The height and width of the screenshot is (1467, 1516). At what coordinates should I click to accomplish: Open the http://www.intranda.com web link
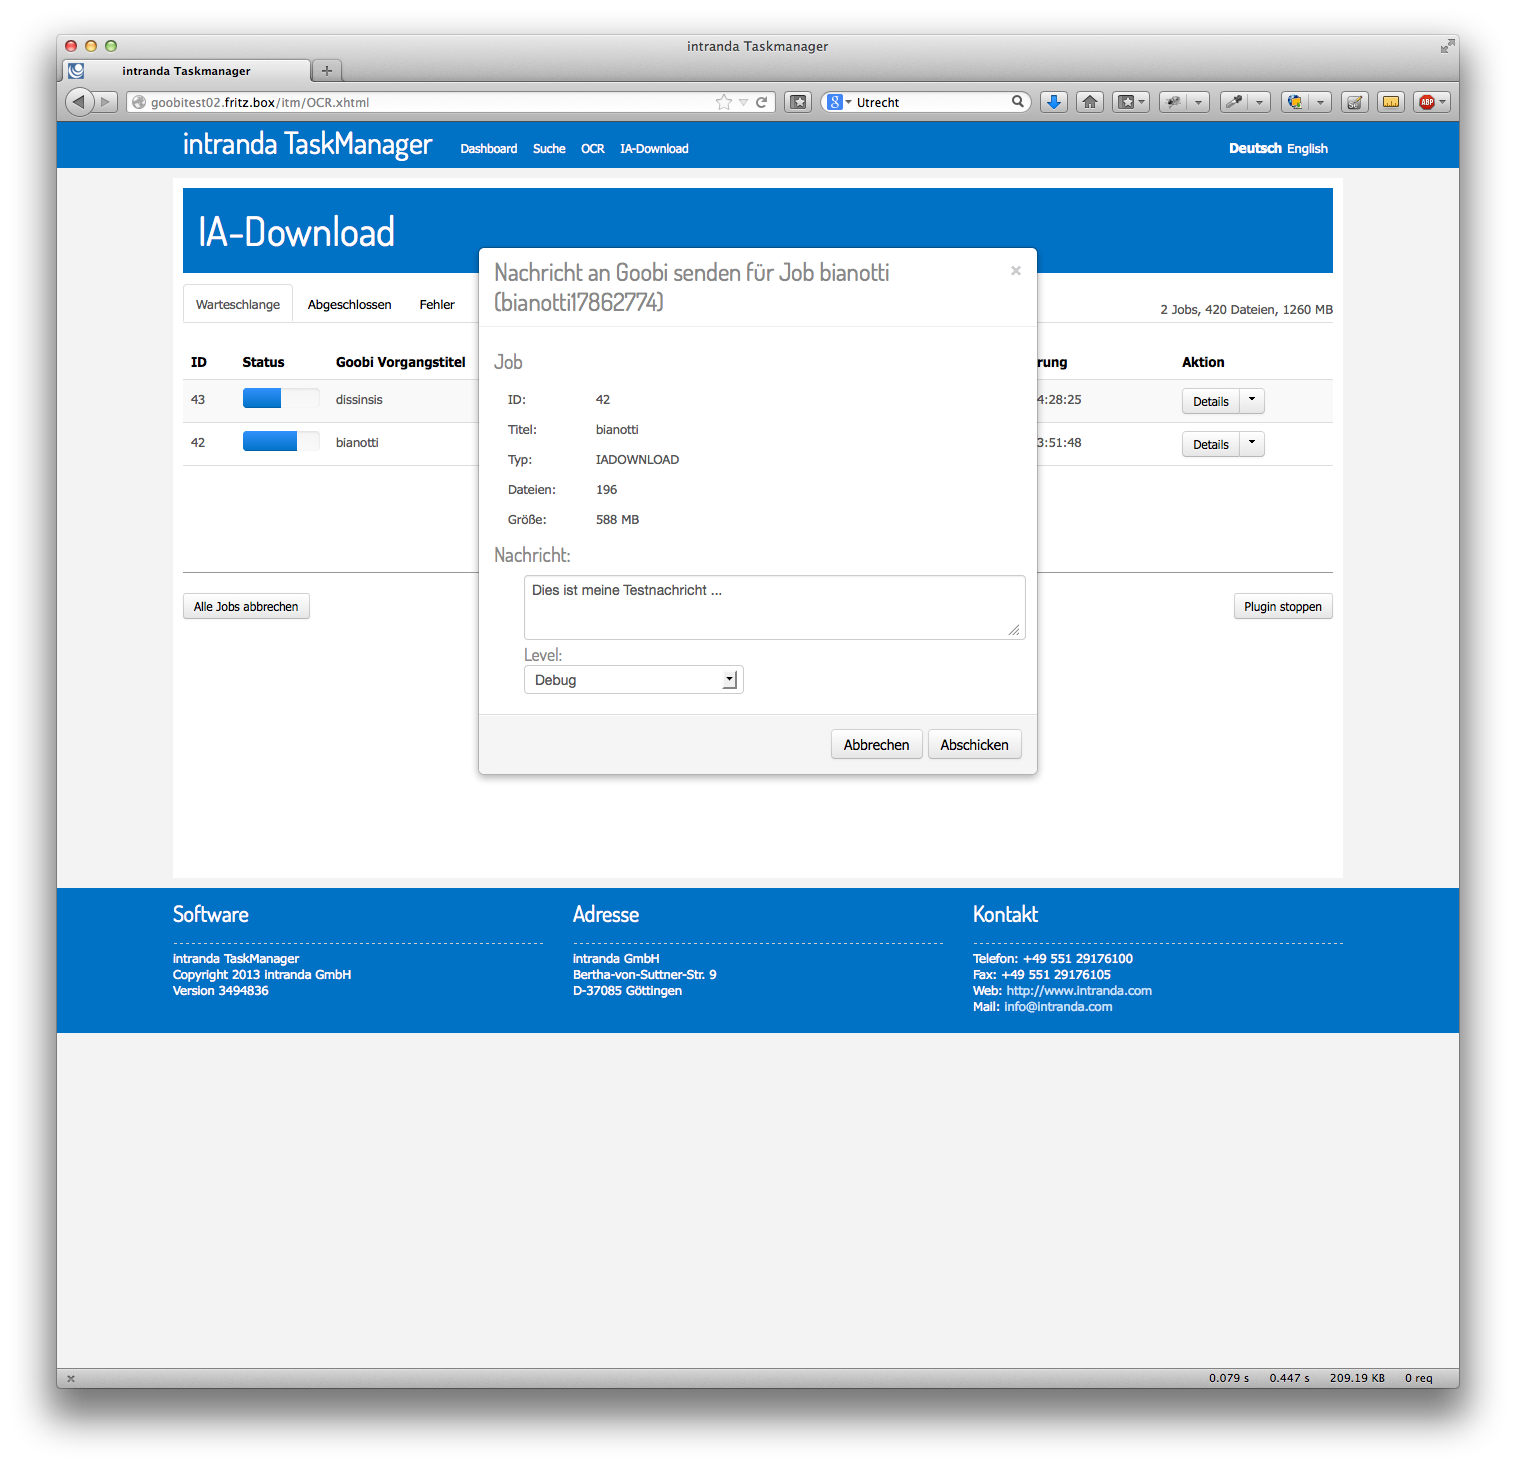1079,991
